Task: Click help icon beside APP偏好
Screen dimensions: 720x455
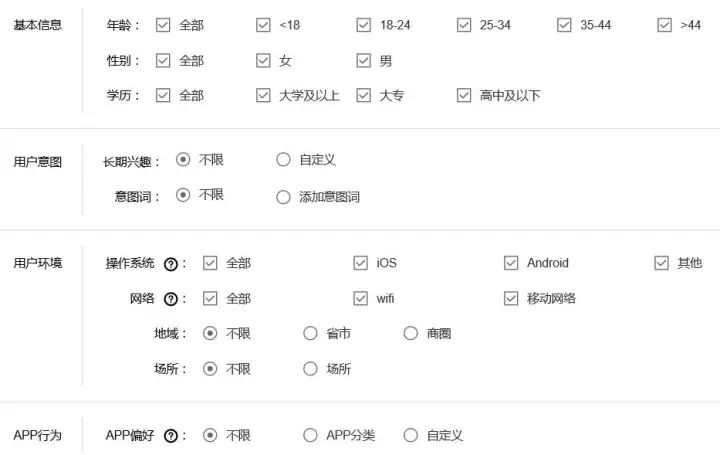Action: click(x=171, y=436)
